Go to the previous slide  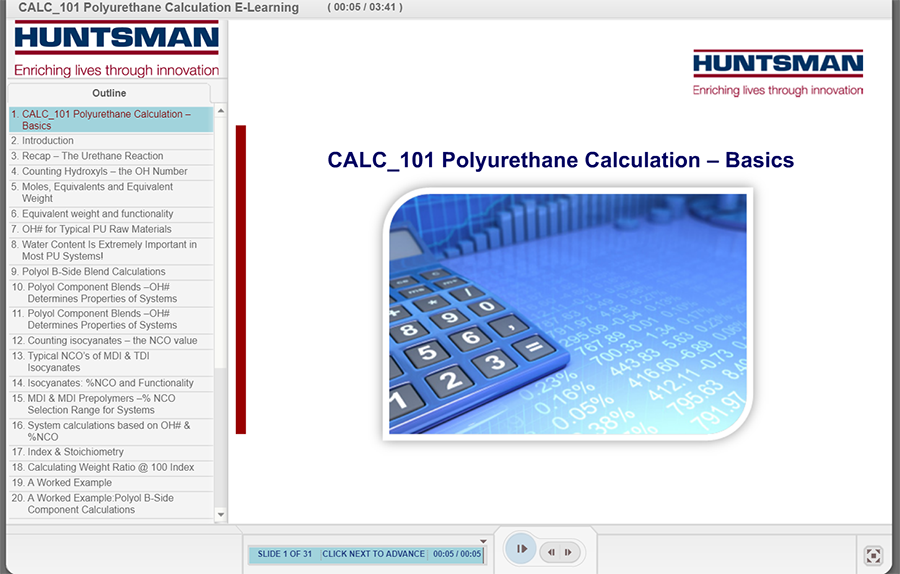click(x=551, y=552)
